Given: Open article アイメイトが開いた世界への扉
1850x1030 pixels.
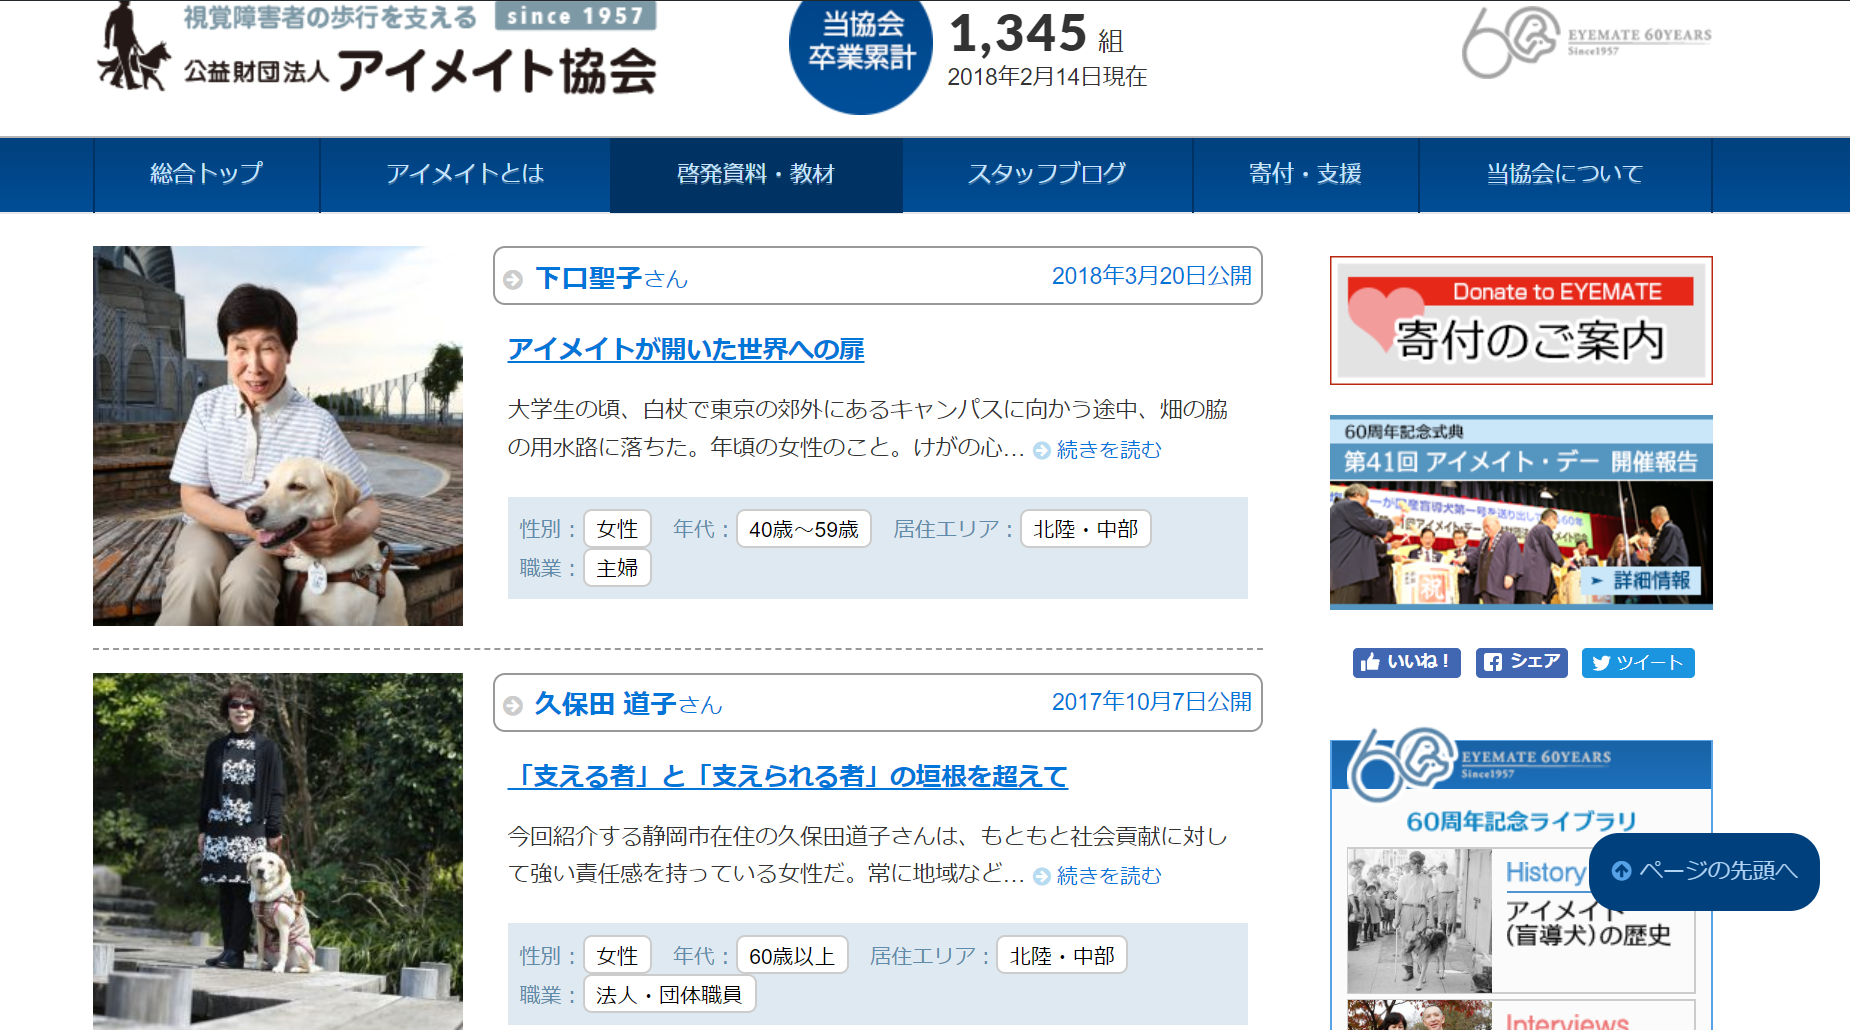Looking at the screenshot, I should tap(686, 349).
